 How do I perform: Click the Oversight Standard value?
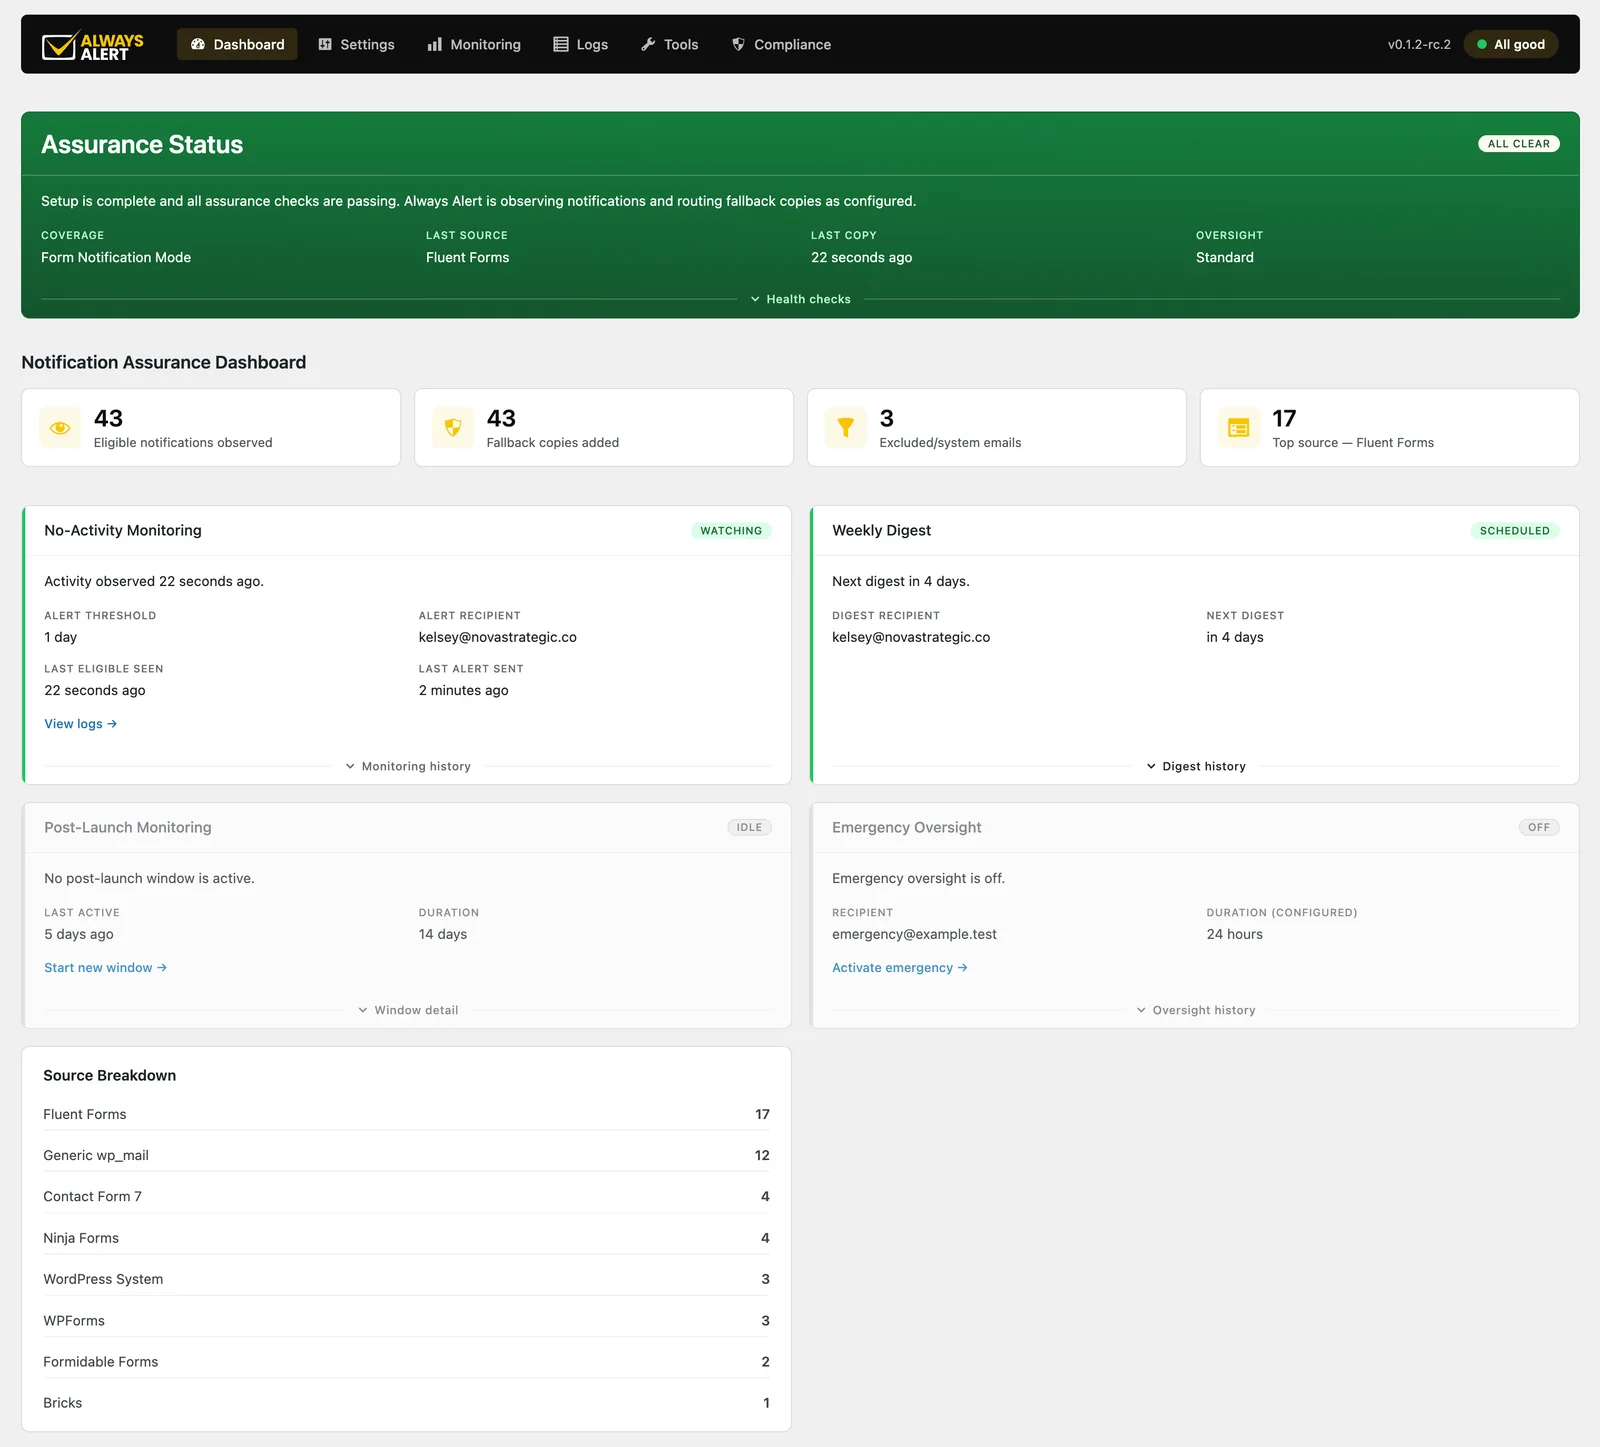(x=1225, y=257)
